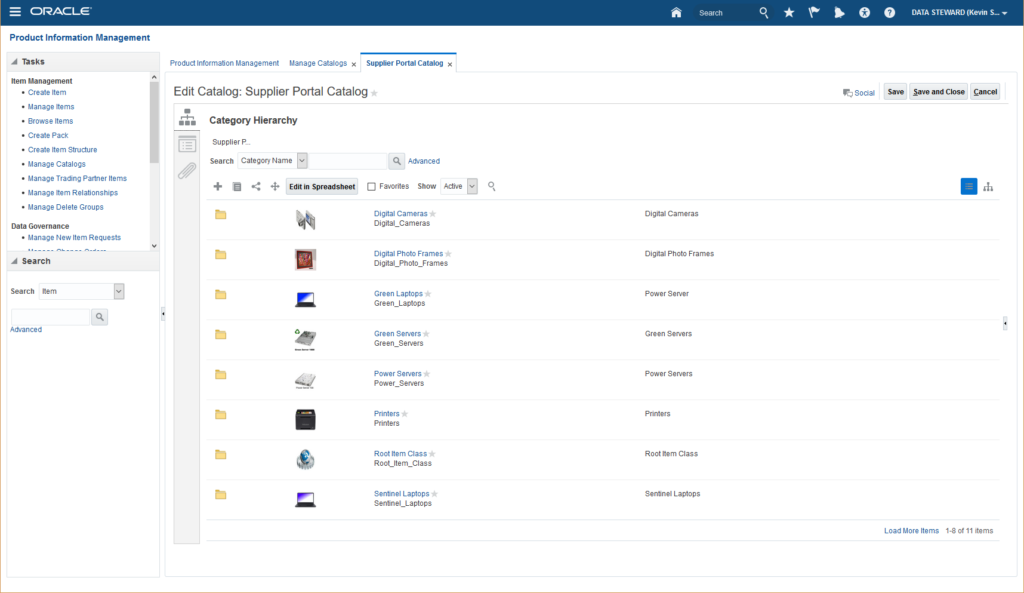Open the Help question mark icon
Screen dimensions: 1024x593
pos(889,12)
